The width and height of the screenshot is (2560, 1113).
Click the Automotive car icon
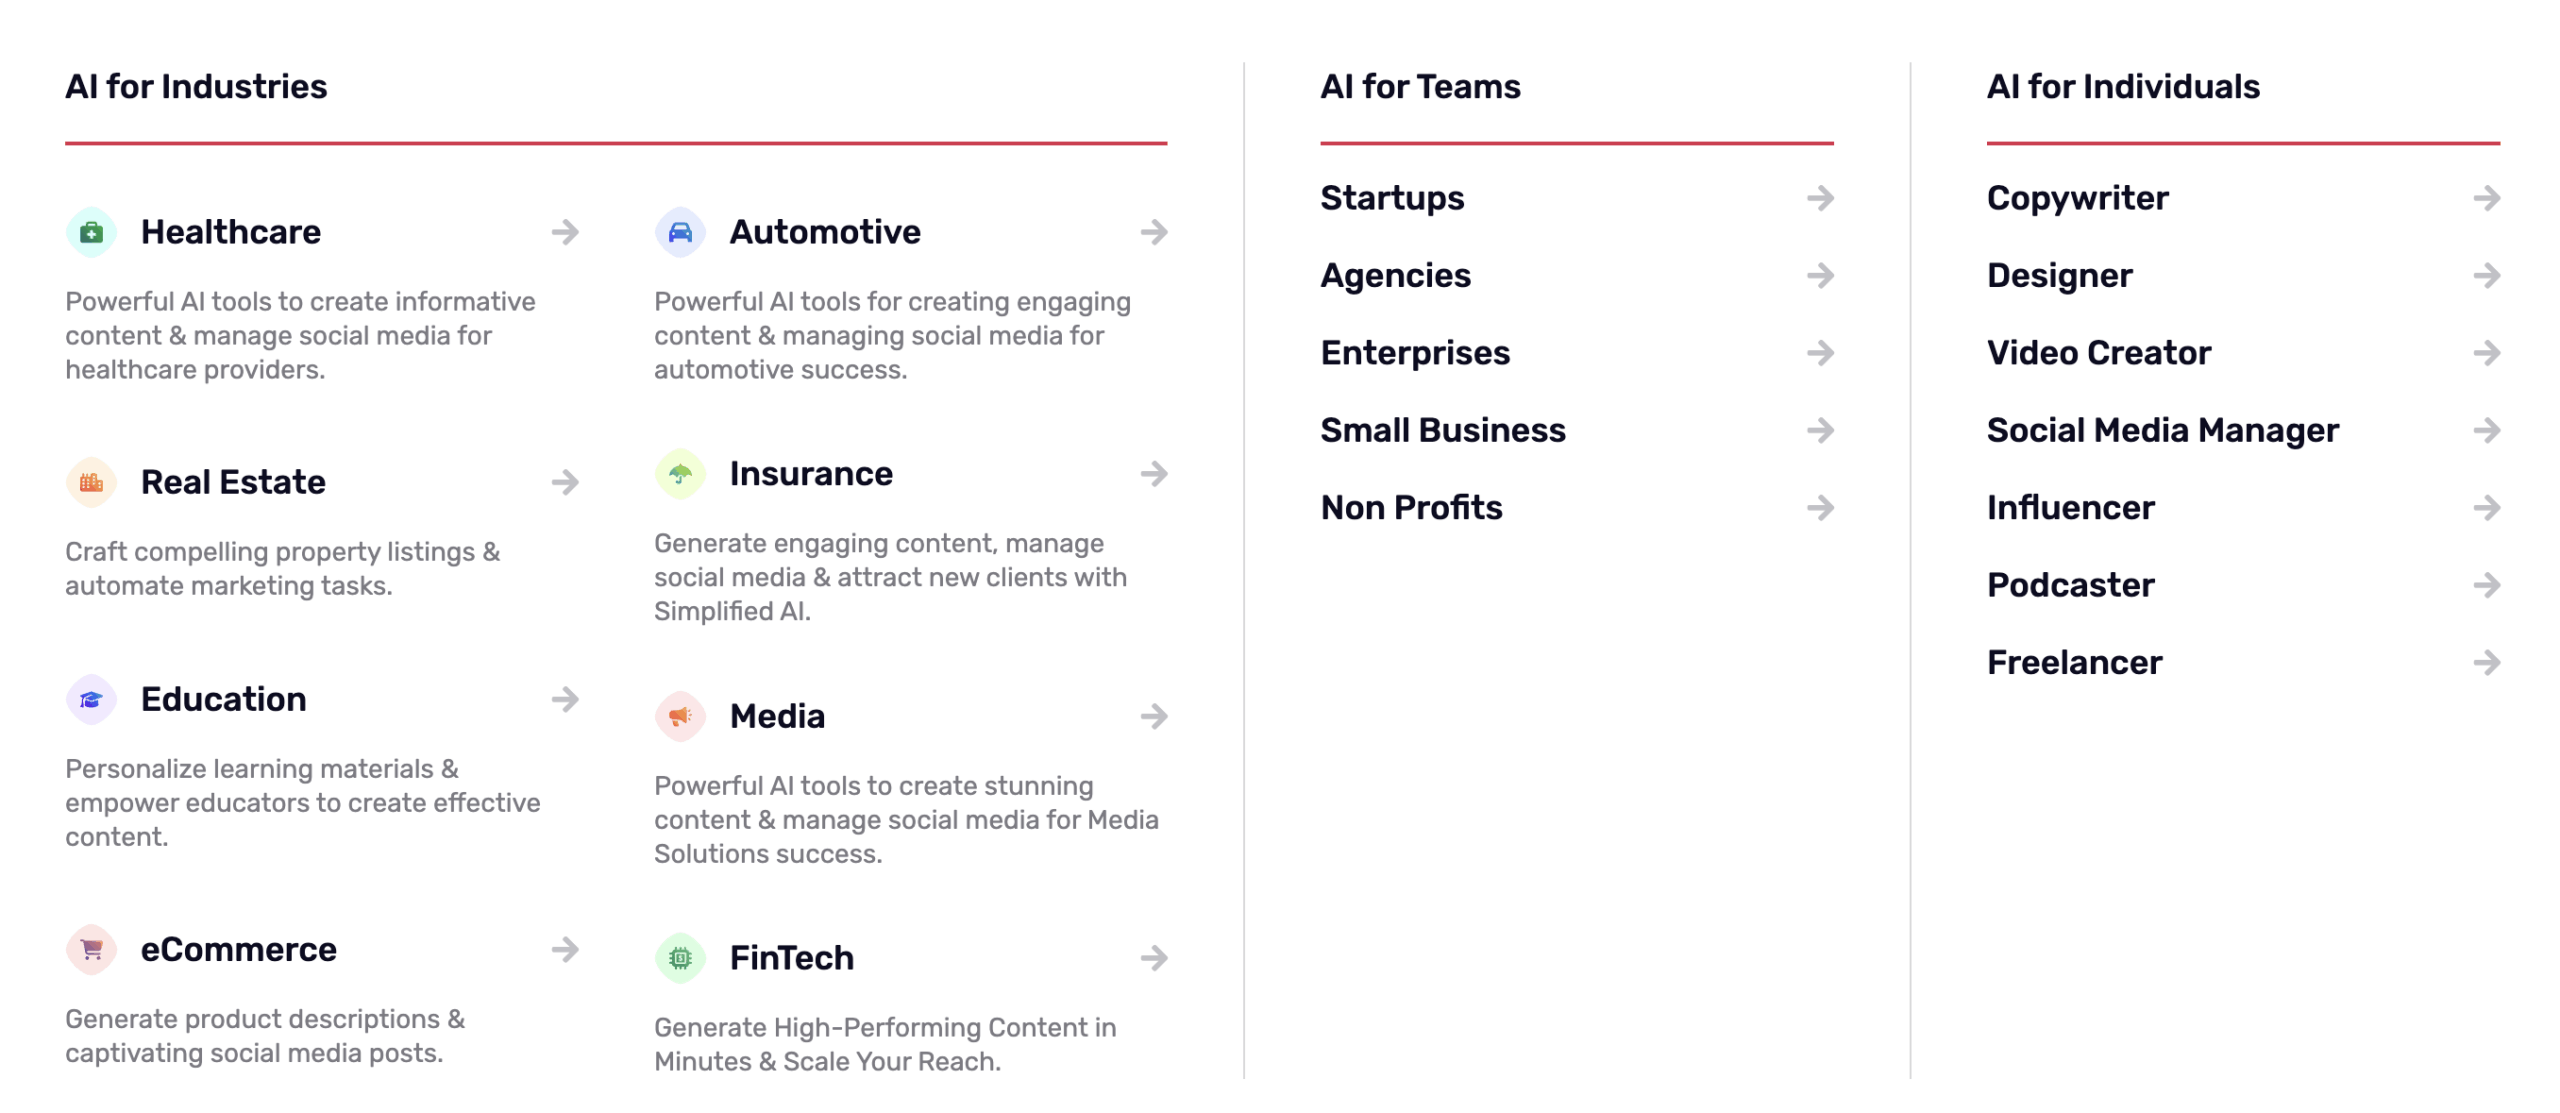coord(680,232)
